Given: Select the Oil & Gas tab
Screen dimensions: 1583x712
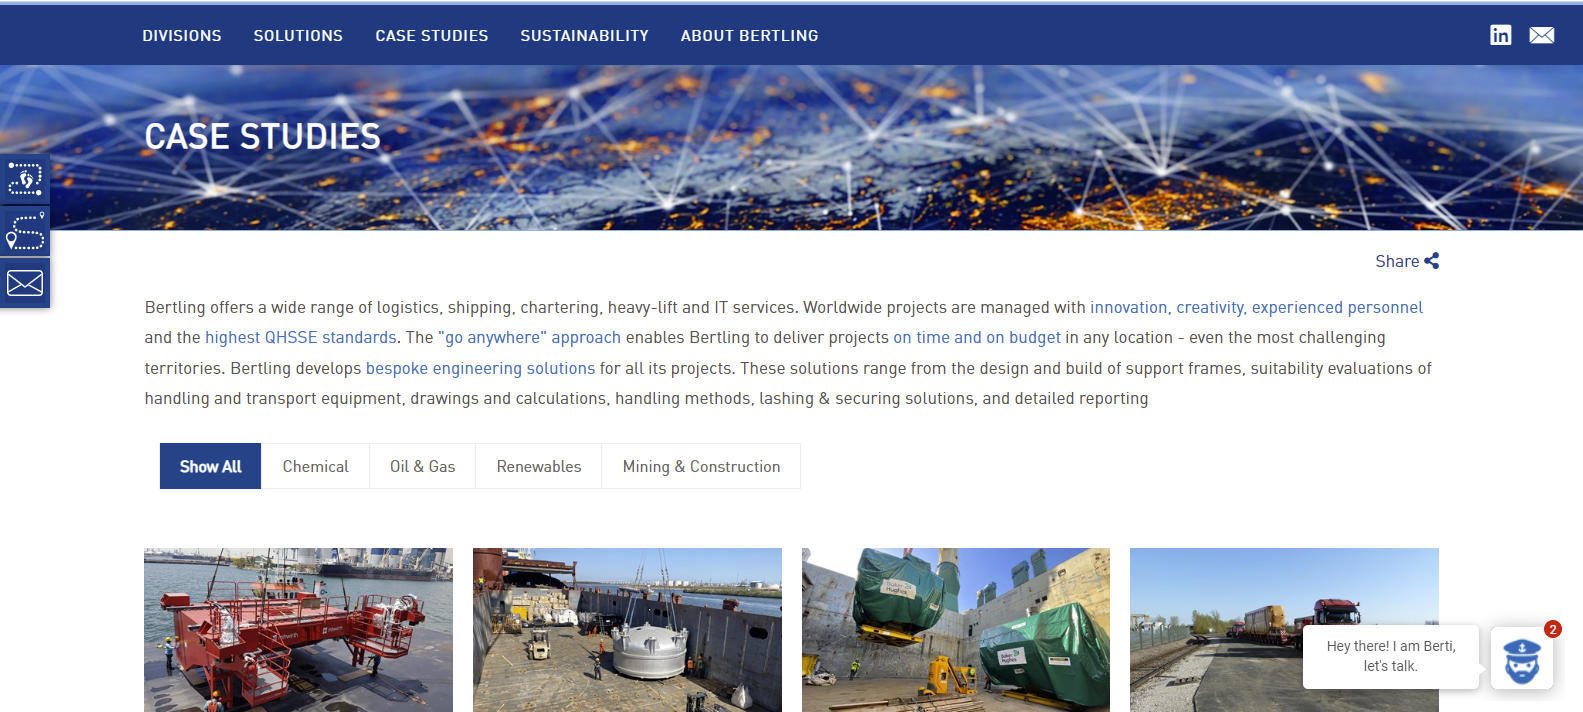Looking at the screenshot, I should [422, 466].
